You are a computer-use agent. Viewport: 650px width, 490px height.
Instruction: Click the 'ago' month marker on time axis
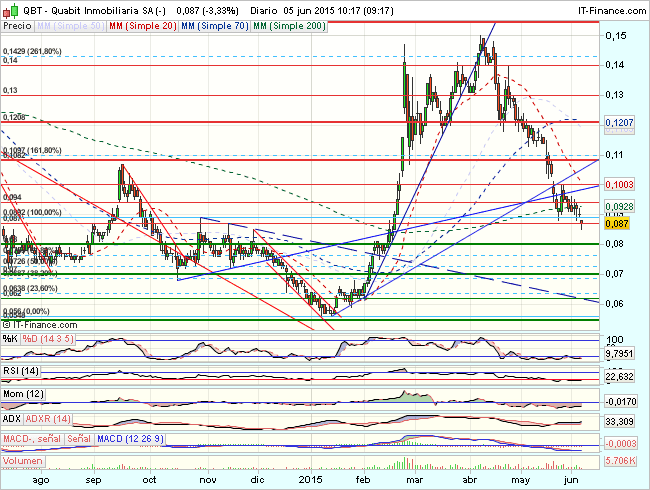tap(41, 480)
